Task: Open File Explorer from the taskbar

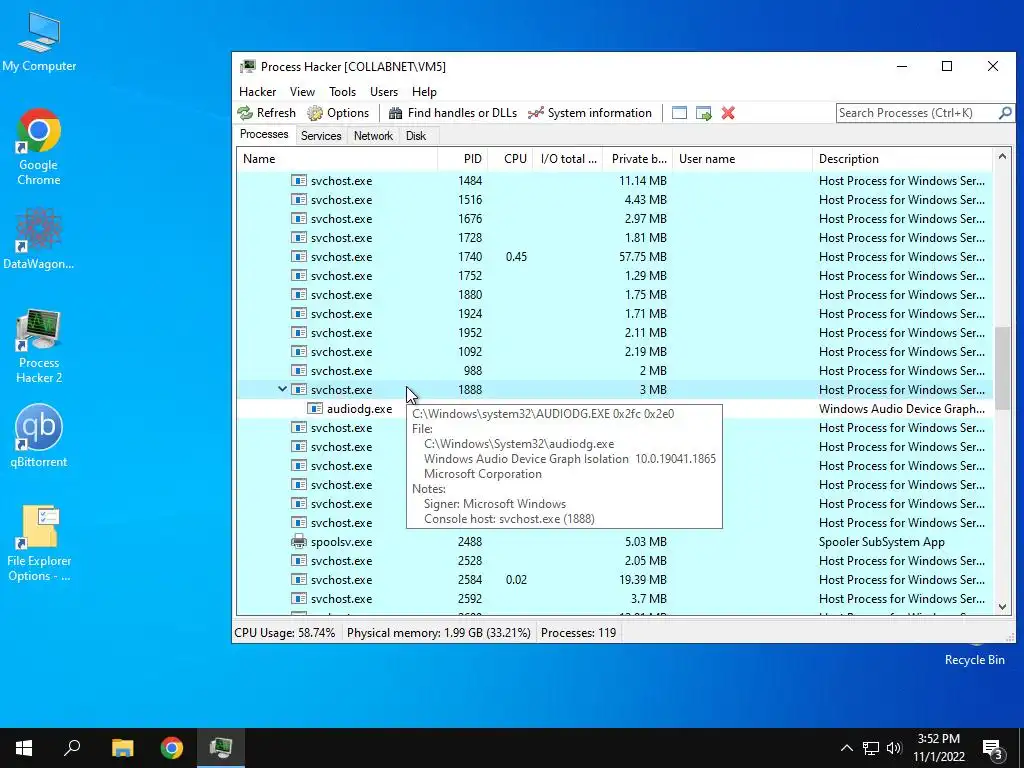Action: click(x=122, y=748)
